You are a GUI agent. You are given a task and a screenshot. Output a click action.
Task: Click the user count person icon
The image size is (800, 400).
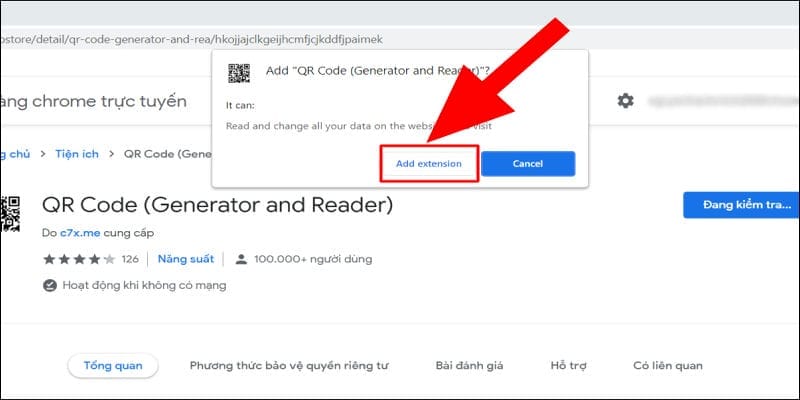coord(241,259)
